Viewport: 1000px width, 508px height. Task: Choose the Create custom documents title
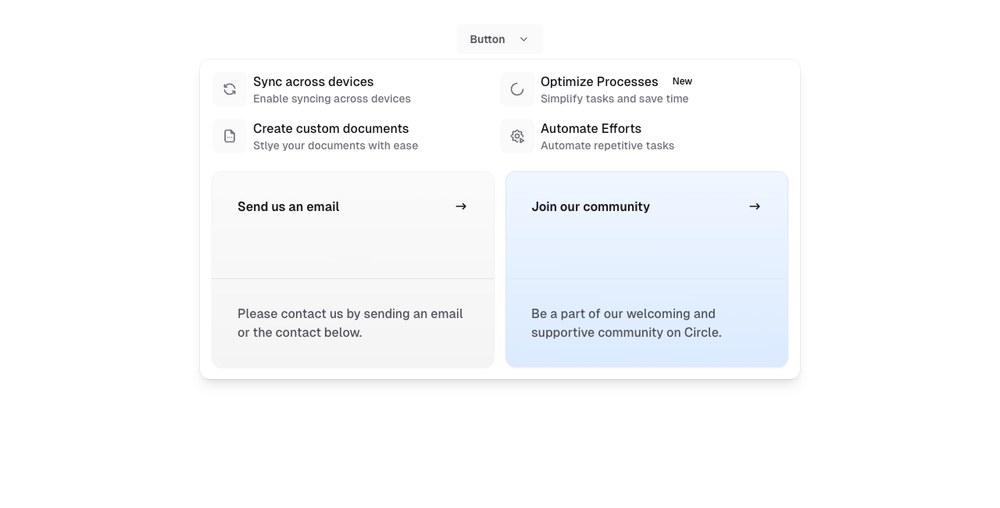tap(330, 129)
